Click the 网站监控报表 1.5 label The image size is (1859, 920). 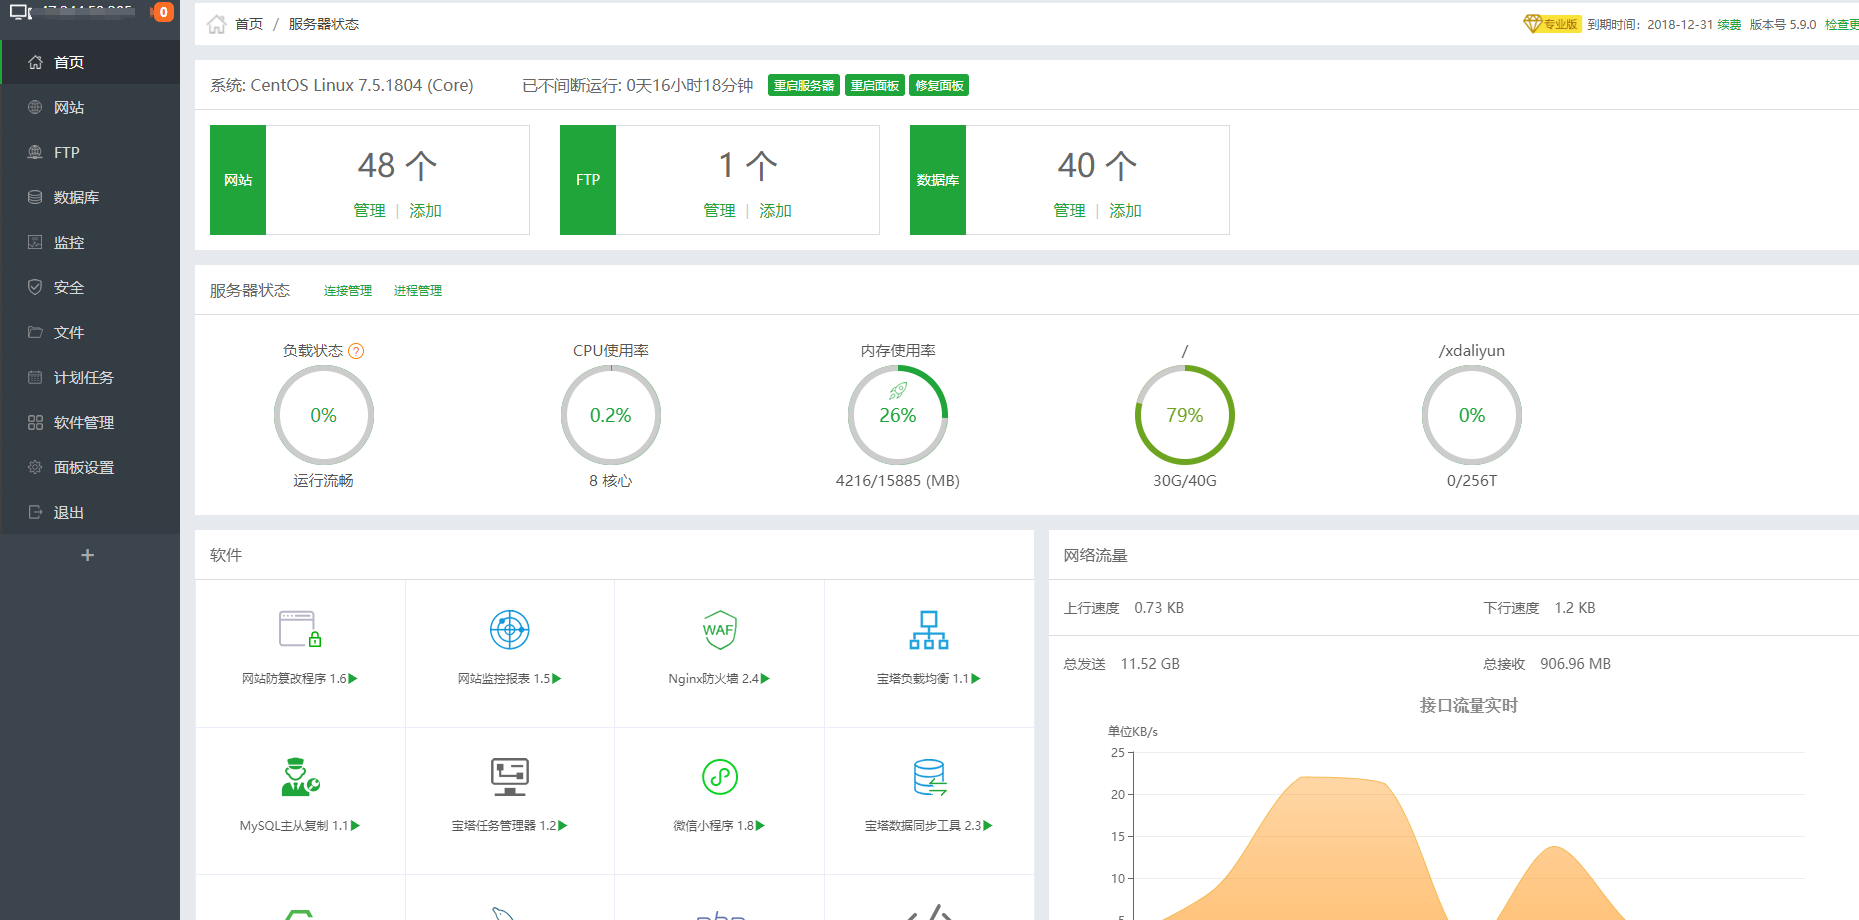509,679
